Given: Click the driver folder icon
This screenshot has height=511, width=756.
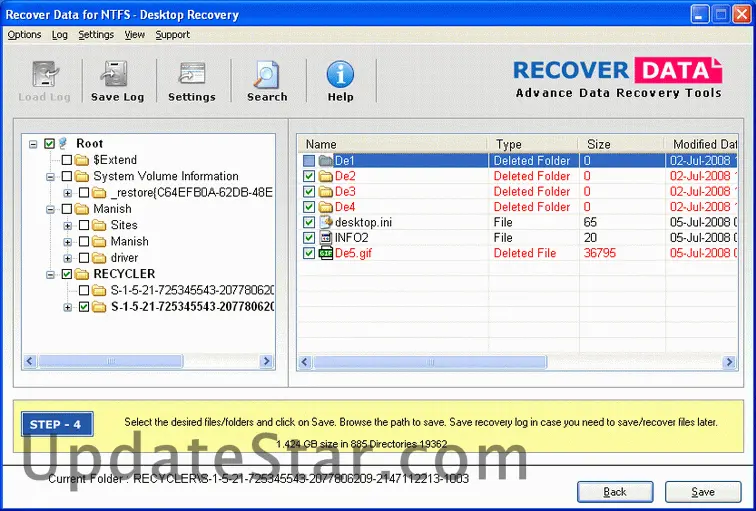Looking at the screenshot, I should (99, 257).
